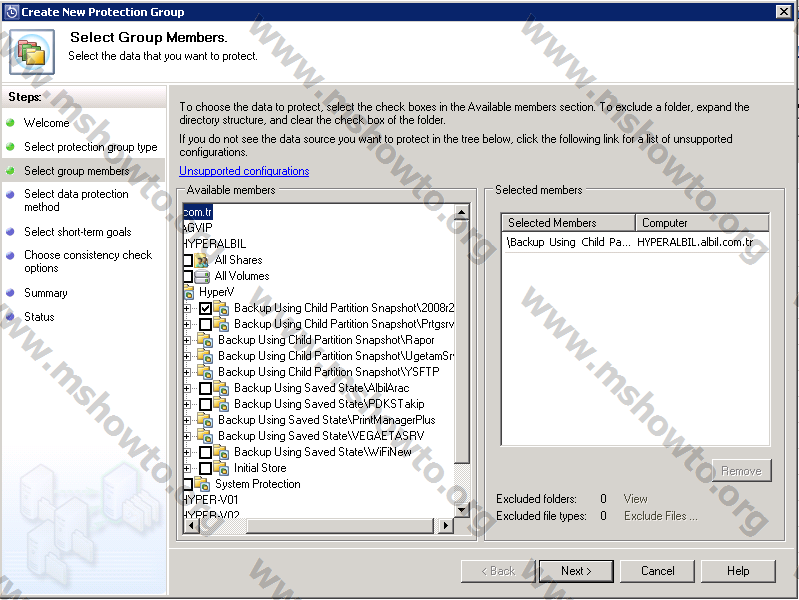Click the Initial Store folder icon
Image resolution: width=799 pixels, height=600 pixels.
pyautogui.click(x=221, y=468)
